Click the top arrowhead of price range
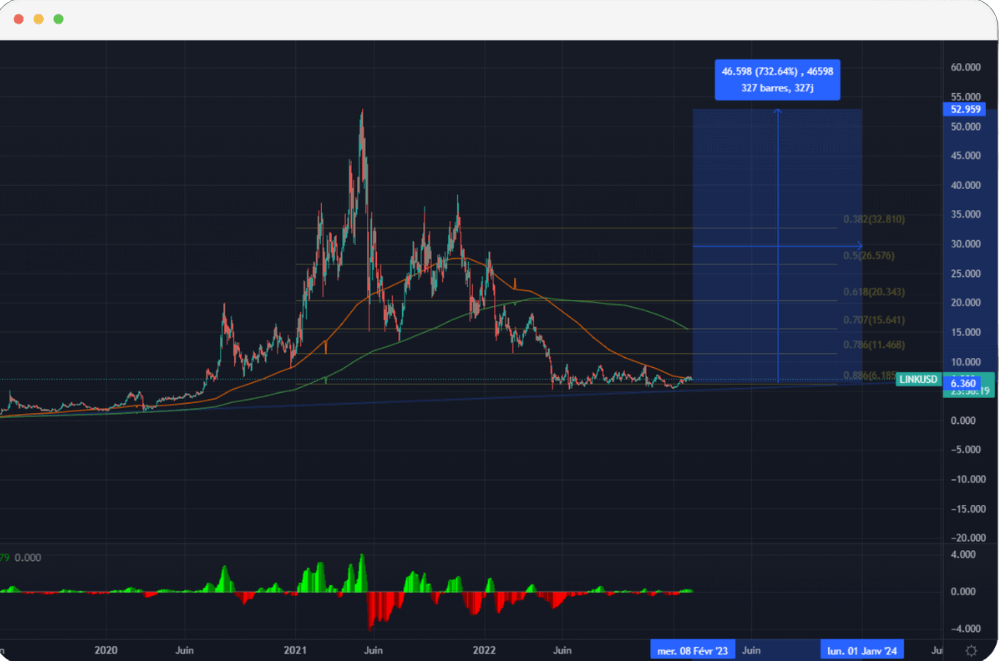Image resolution: width=999 pixels, height=661 pixels. [x=778, y=111]
